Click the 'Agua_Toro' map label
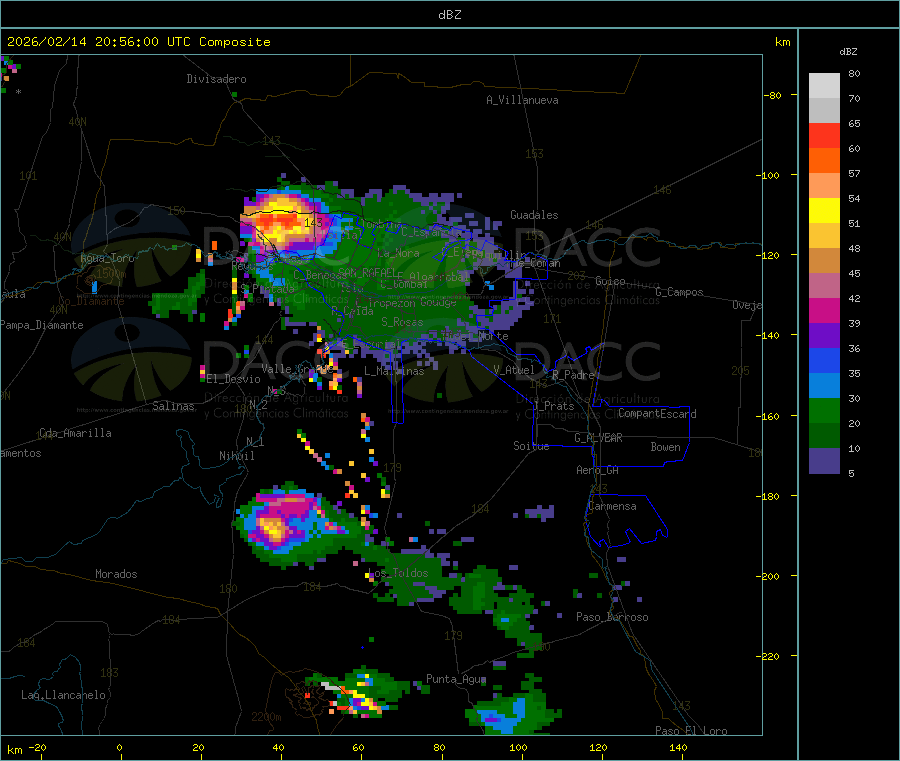Screen dimensions: 900x761 tap(107, 258)
